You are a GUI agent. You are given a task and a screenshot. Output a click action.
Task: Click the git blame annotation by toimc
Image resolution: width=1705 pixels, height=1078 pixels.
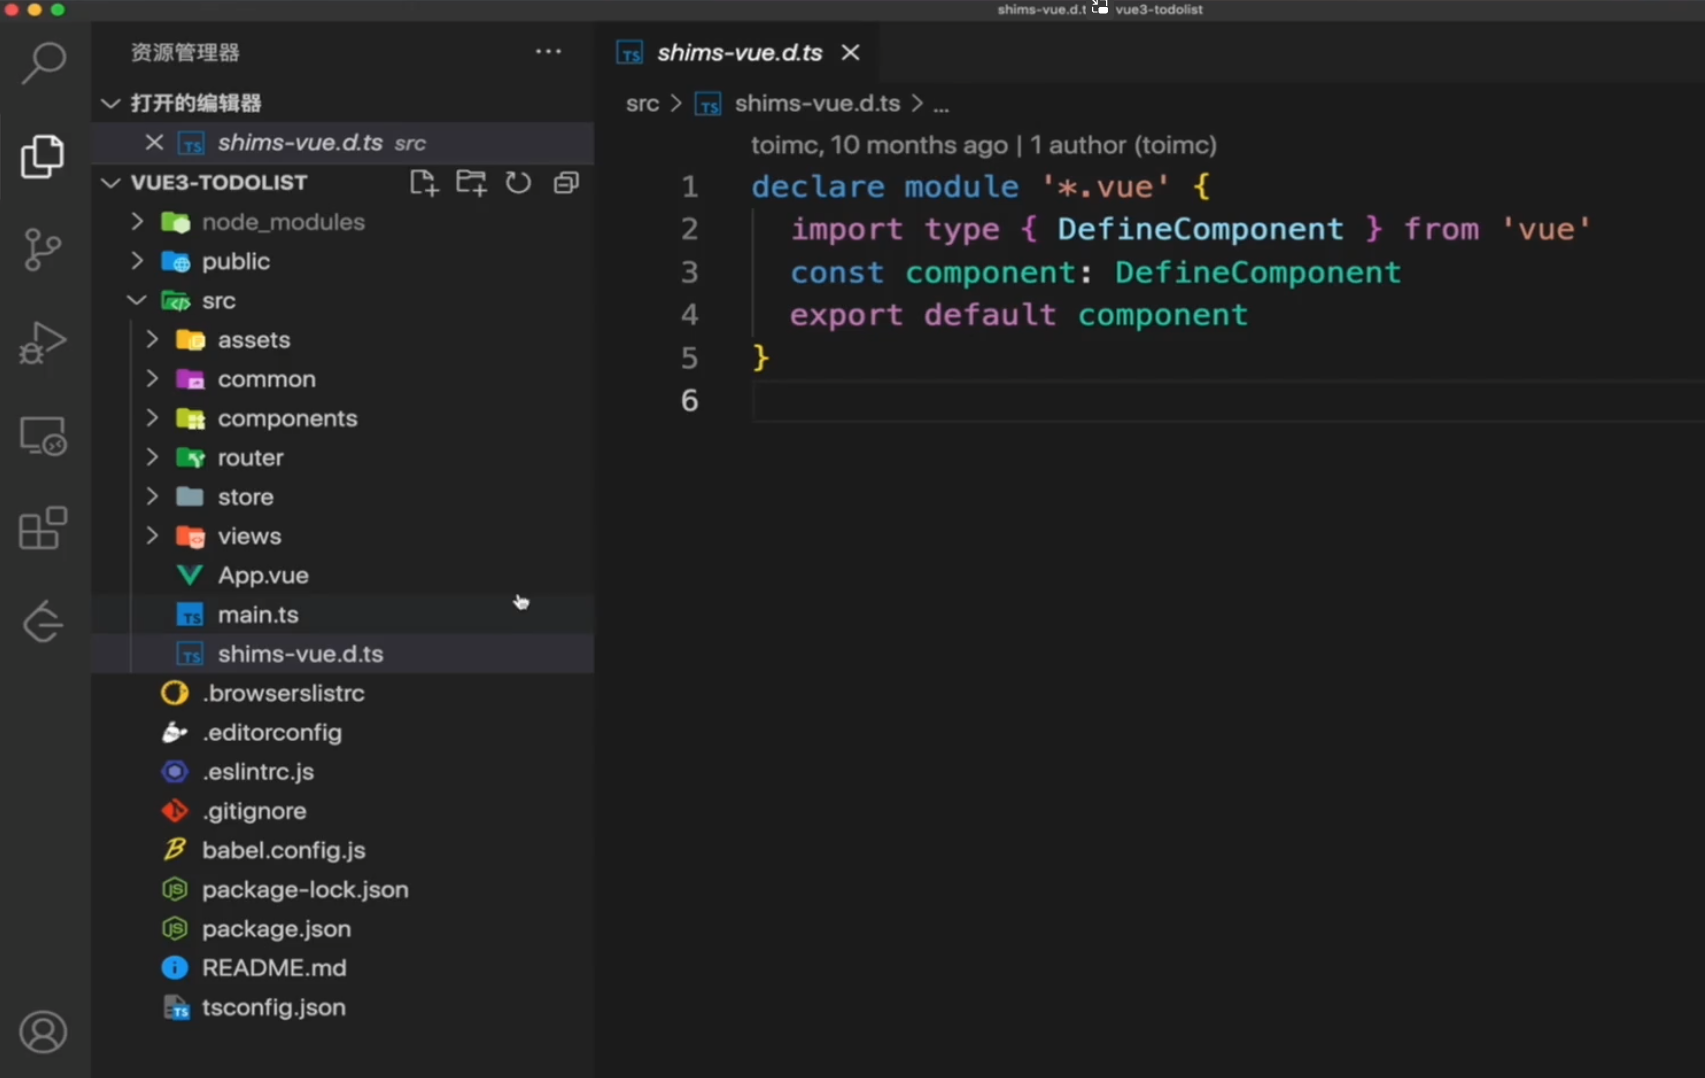tap(984, 145)
